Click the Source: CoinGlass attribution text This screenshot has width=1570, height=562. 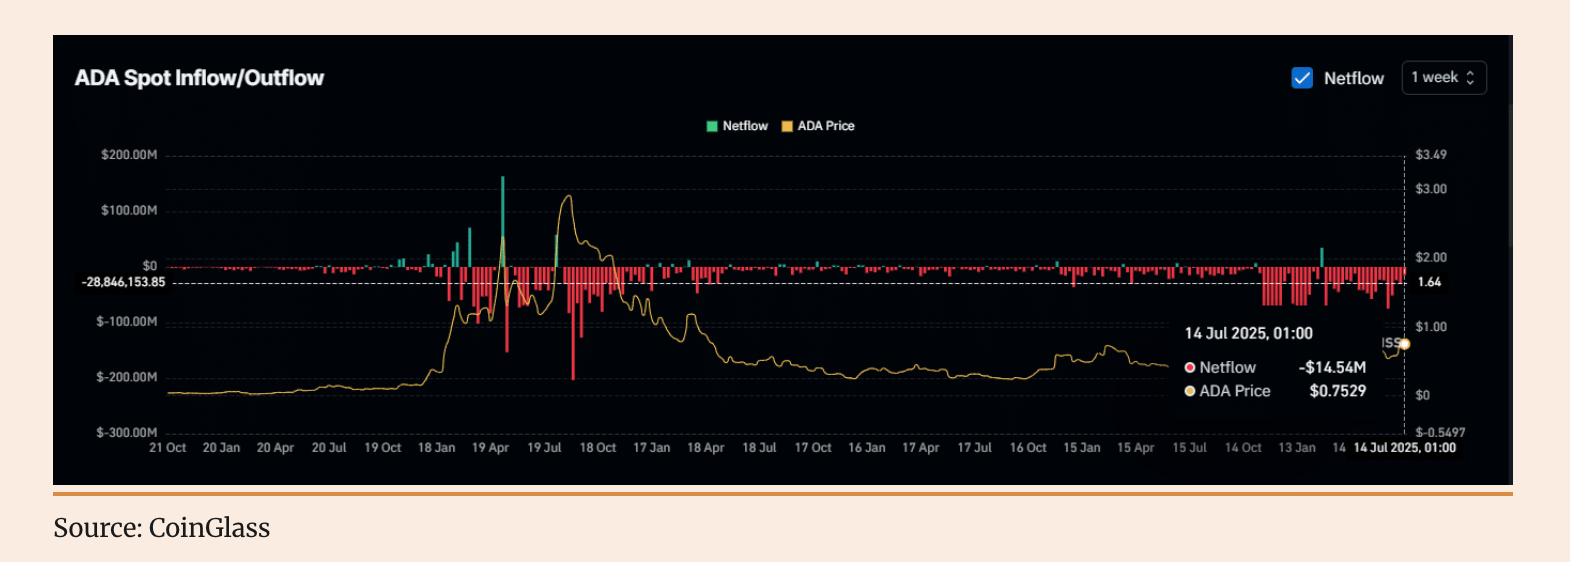162,528
